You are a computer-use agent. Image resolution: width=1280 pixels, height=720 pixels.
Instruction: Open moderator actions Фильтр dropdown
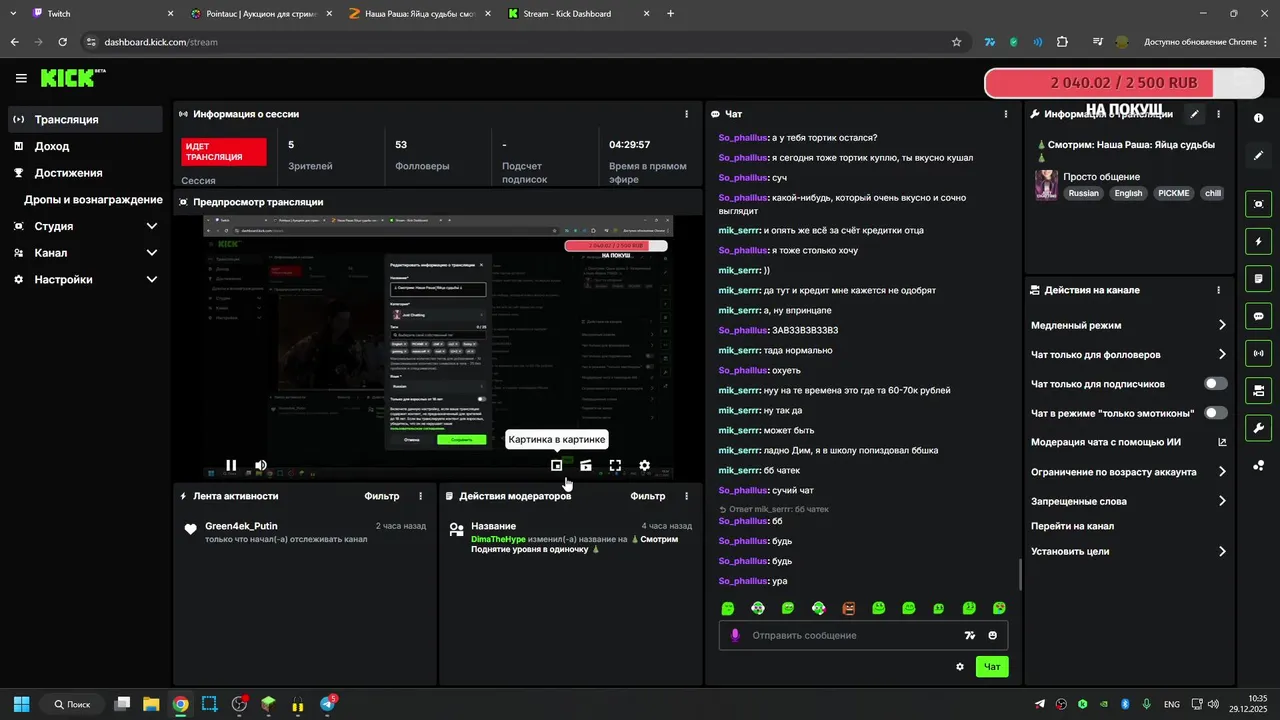click(x=647, y=496)
